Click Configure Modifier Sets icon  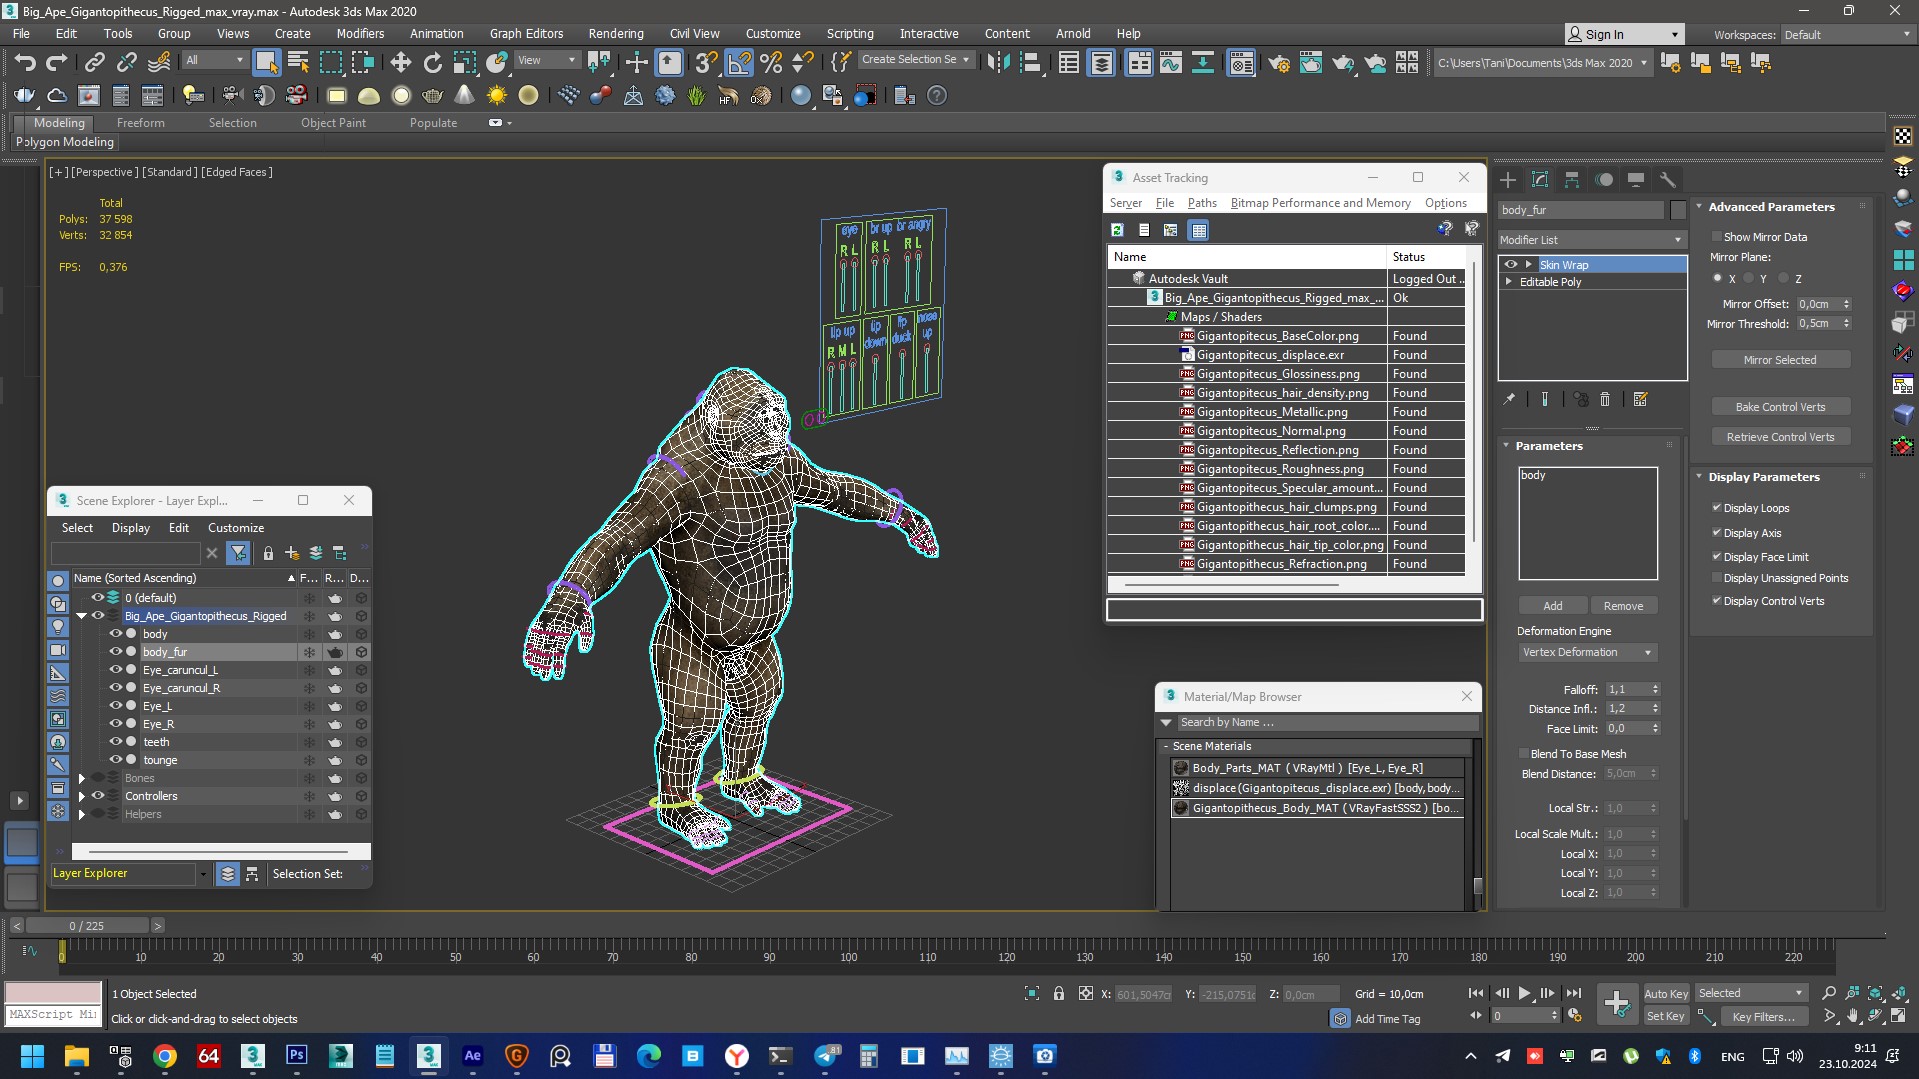point(1640,399)
